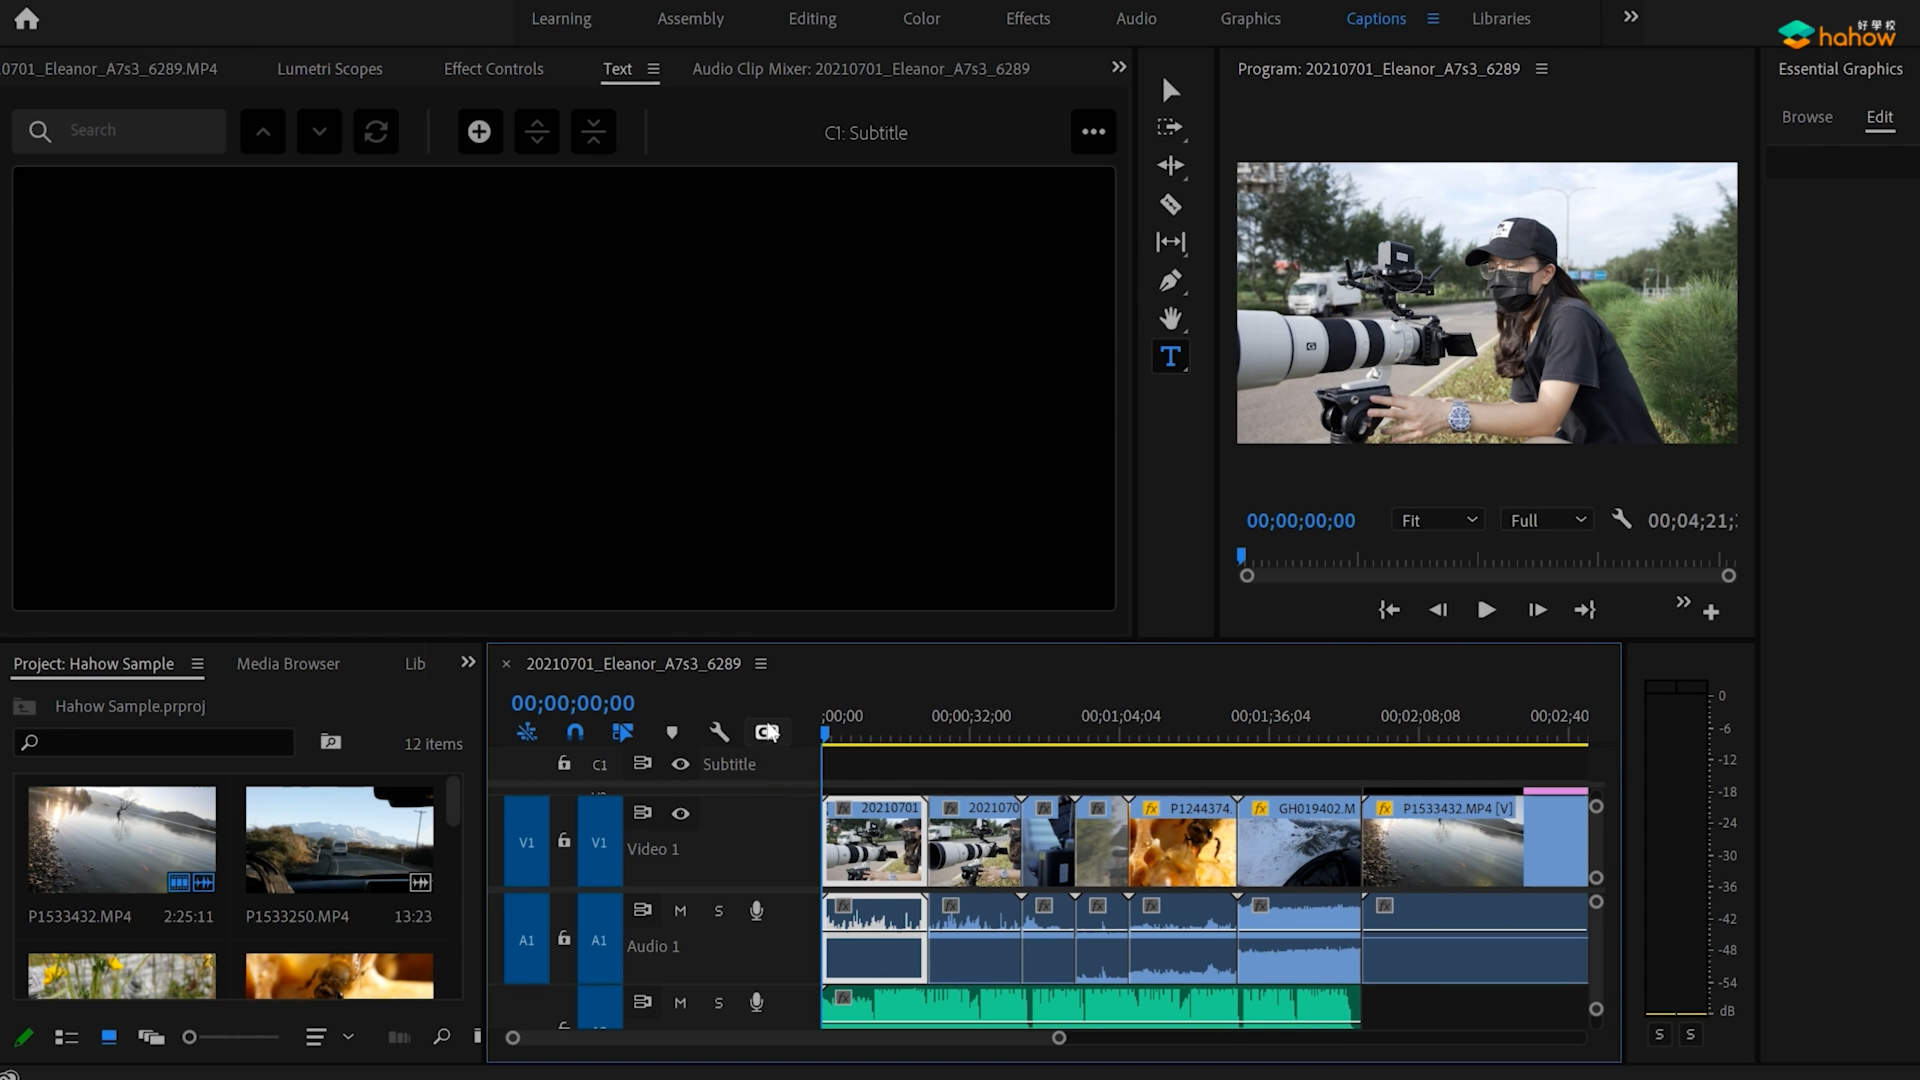Image resolution: width=1920 pixels, height=1080 pixels.
Task: Click the P1533432.MP4 thumbnail
Action: [122, 839]
